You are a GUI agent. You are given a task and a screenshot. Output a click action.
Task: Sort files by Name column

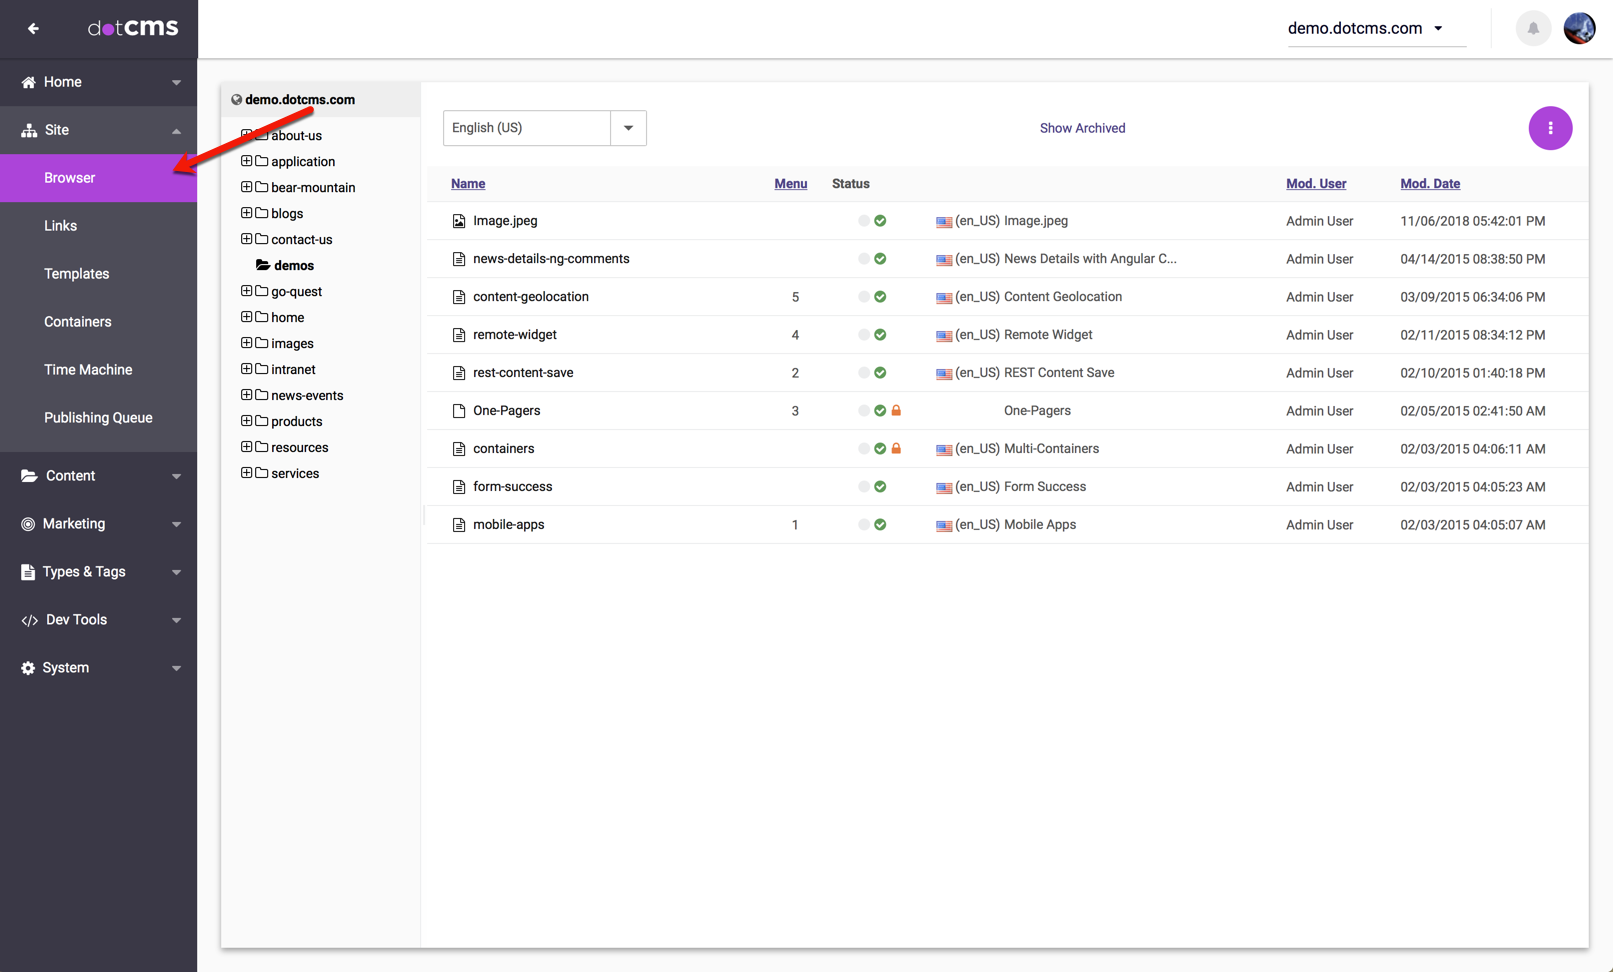[x=467, y=184]
